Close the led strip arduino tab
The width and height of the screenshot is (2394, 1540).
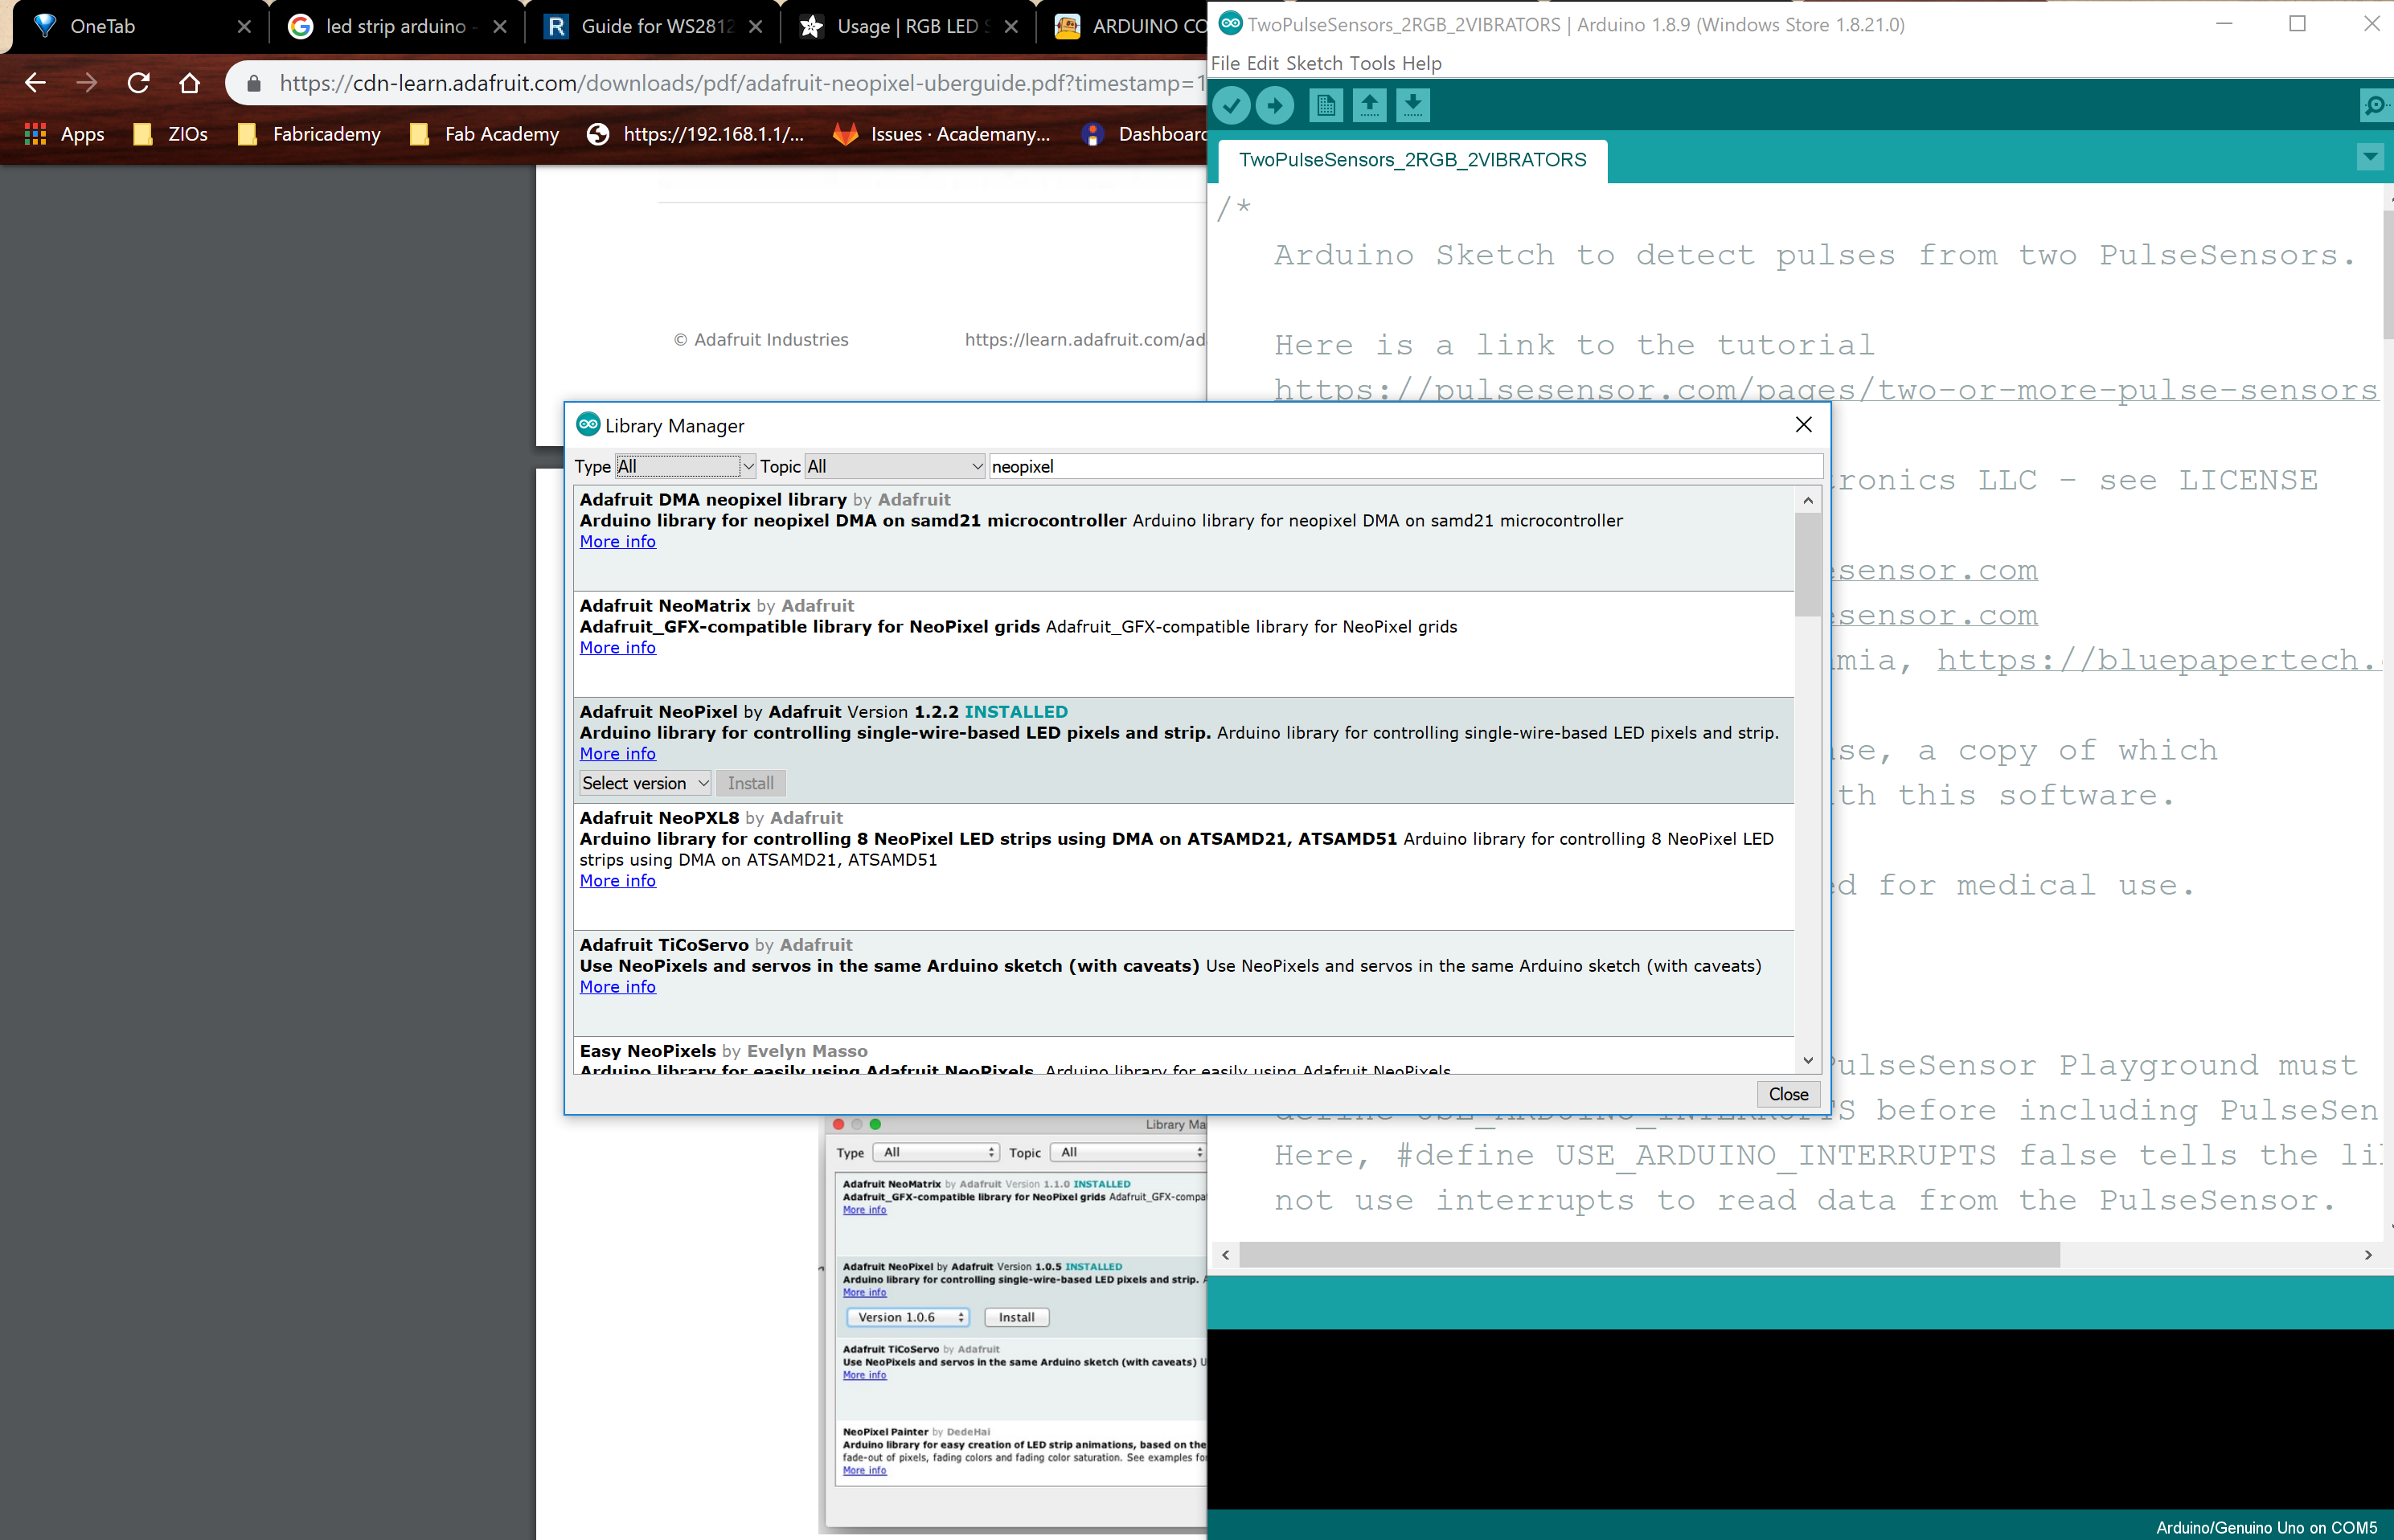click(500, 26)
